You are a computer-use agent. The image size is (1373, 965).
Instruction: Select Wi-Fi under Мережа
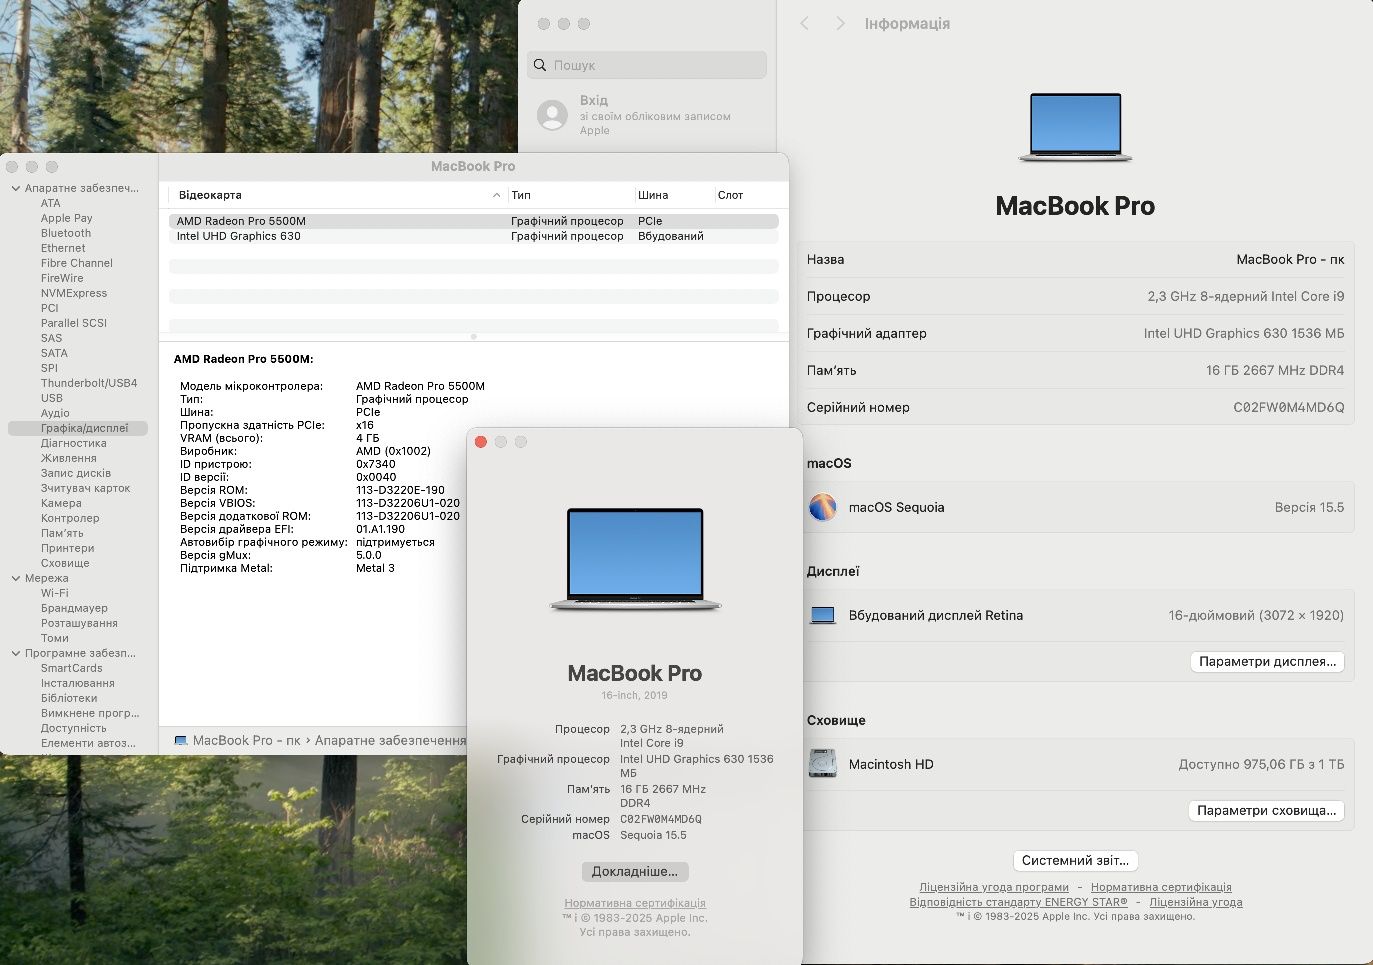(55, 593)
